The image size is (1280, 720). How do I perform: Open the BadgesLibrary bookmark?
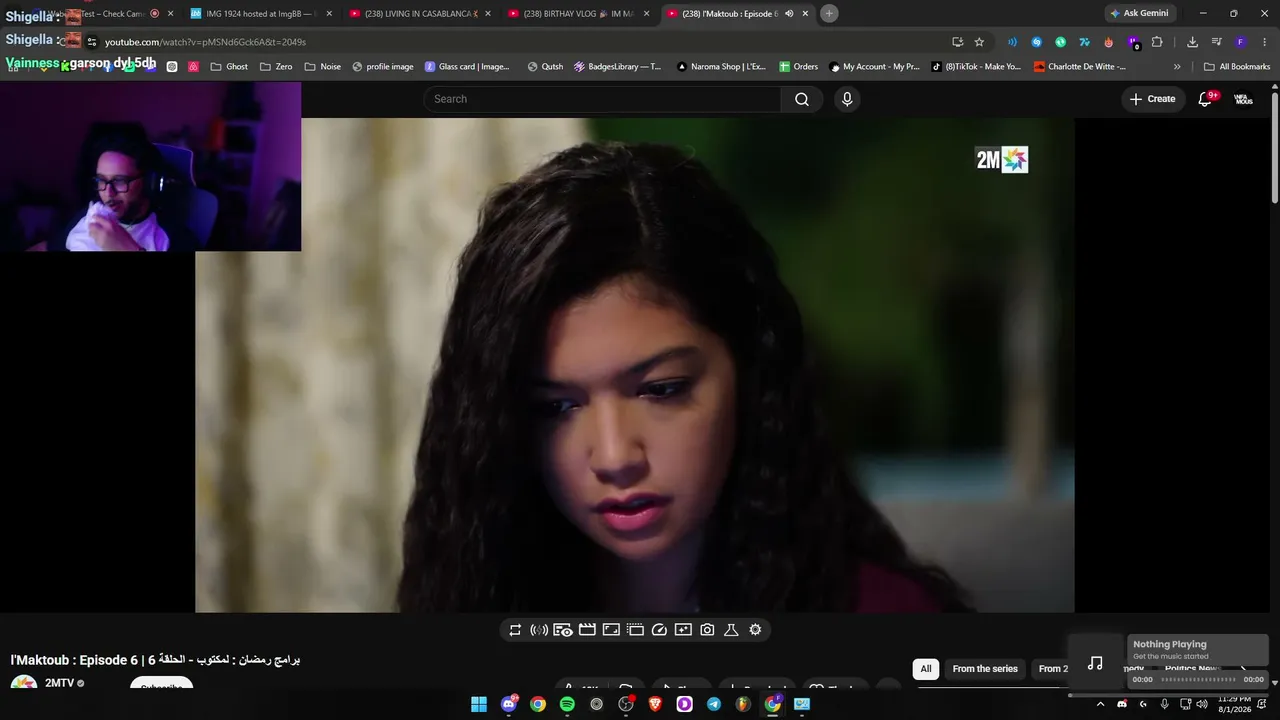pos(618,67)
